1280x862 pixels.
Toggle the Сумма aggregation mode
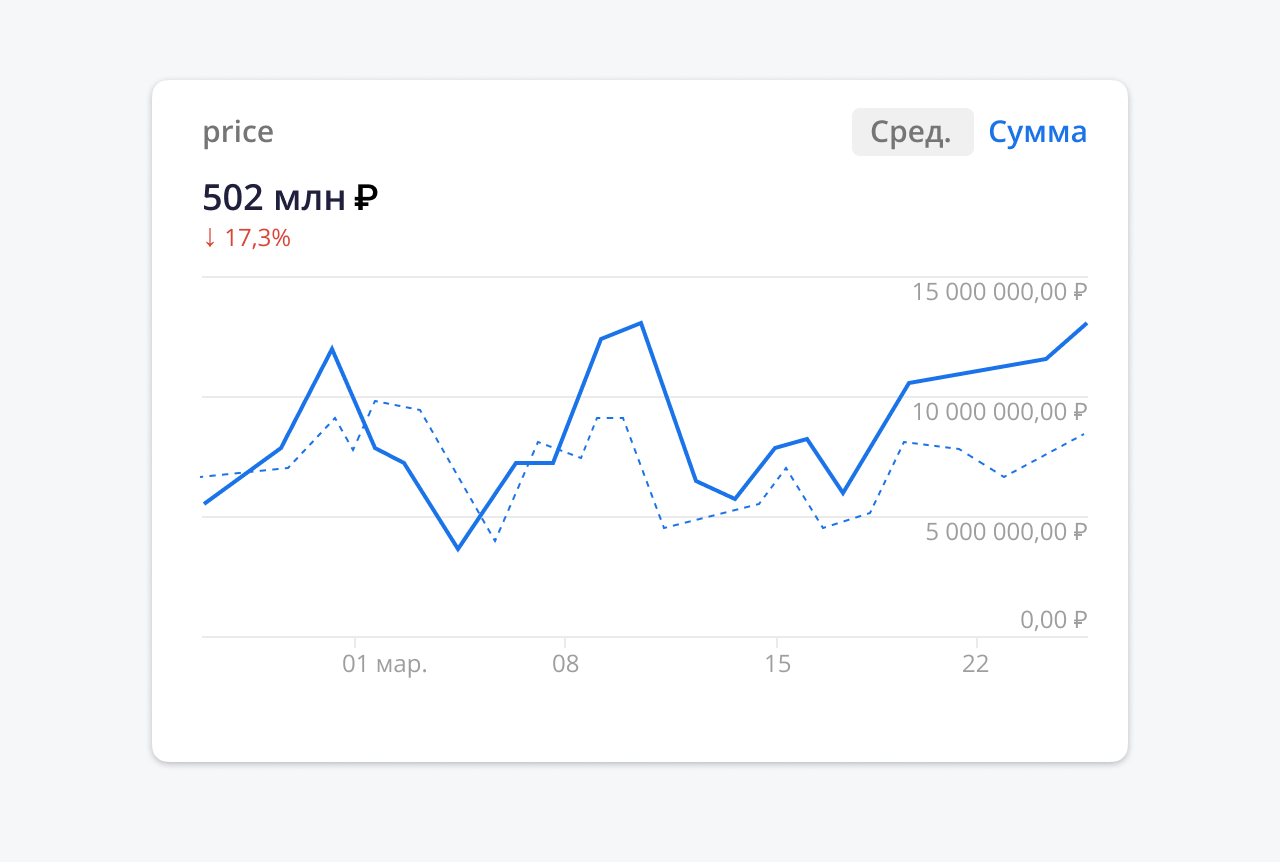click(x=1038, y=131)
